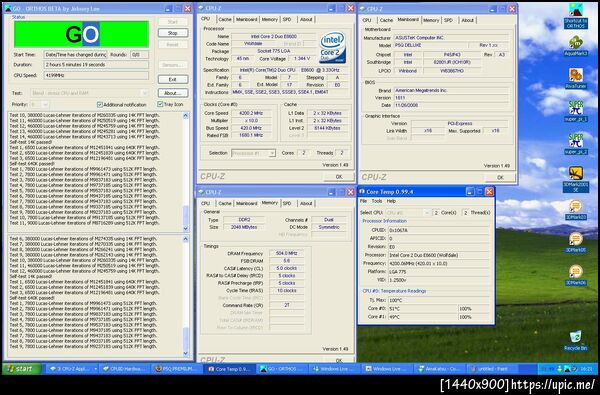This screenshot has height=395, width=600.
Task: Click OK in the CPU-Z Mainboard window
Action: [x=500, y=177]
